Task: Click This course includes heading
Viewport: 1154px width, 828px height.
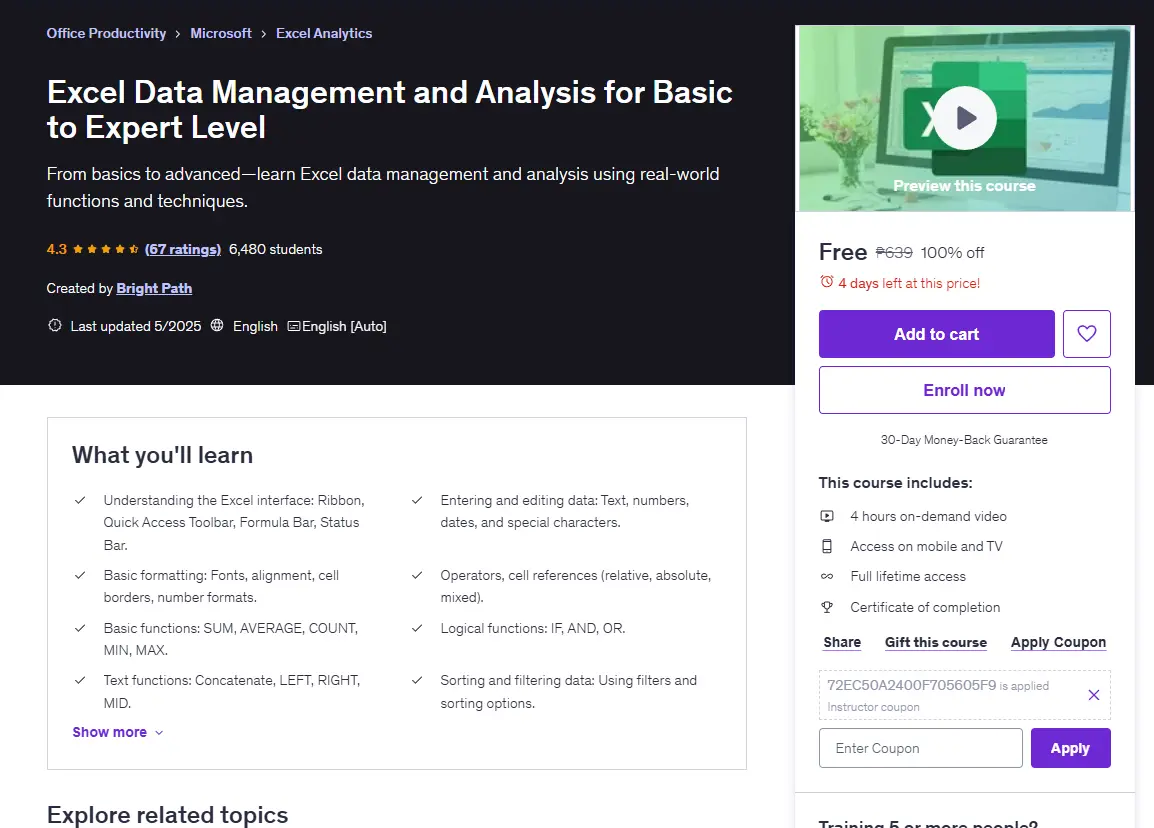Action: coord(895,483)
